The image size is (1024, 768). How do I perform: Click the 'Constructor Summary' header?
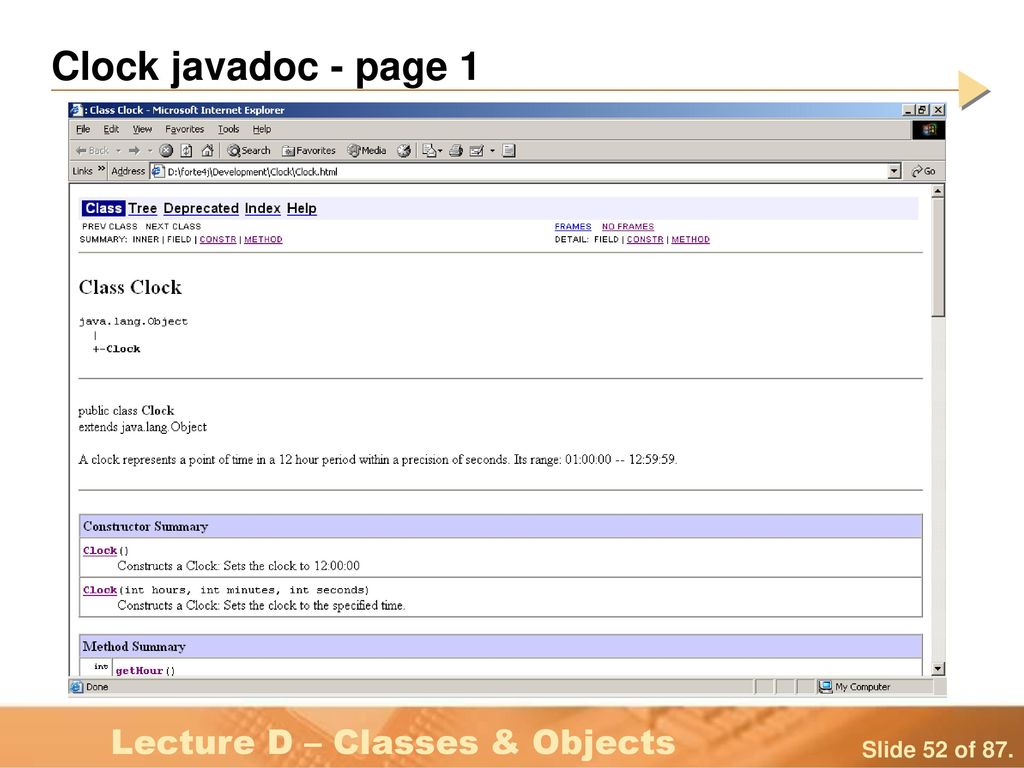pyautogui.click(x=145, y=526)
